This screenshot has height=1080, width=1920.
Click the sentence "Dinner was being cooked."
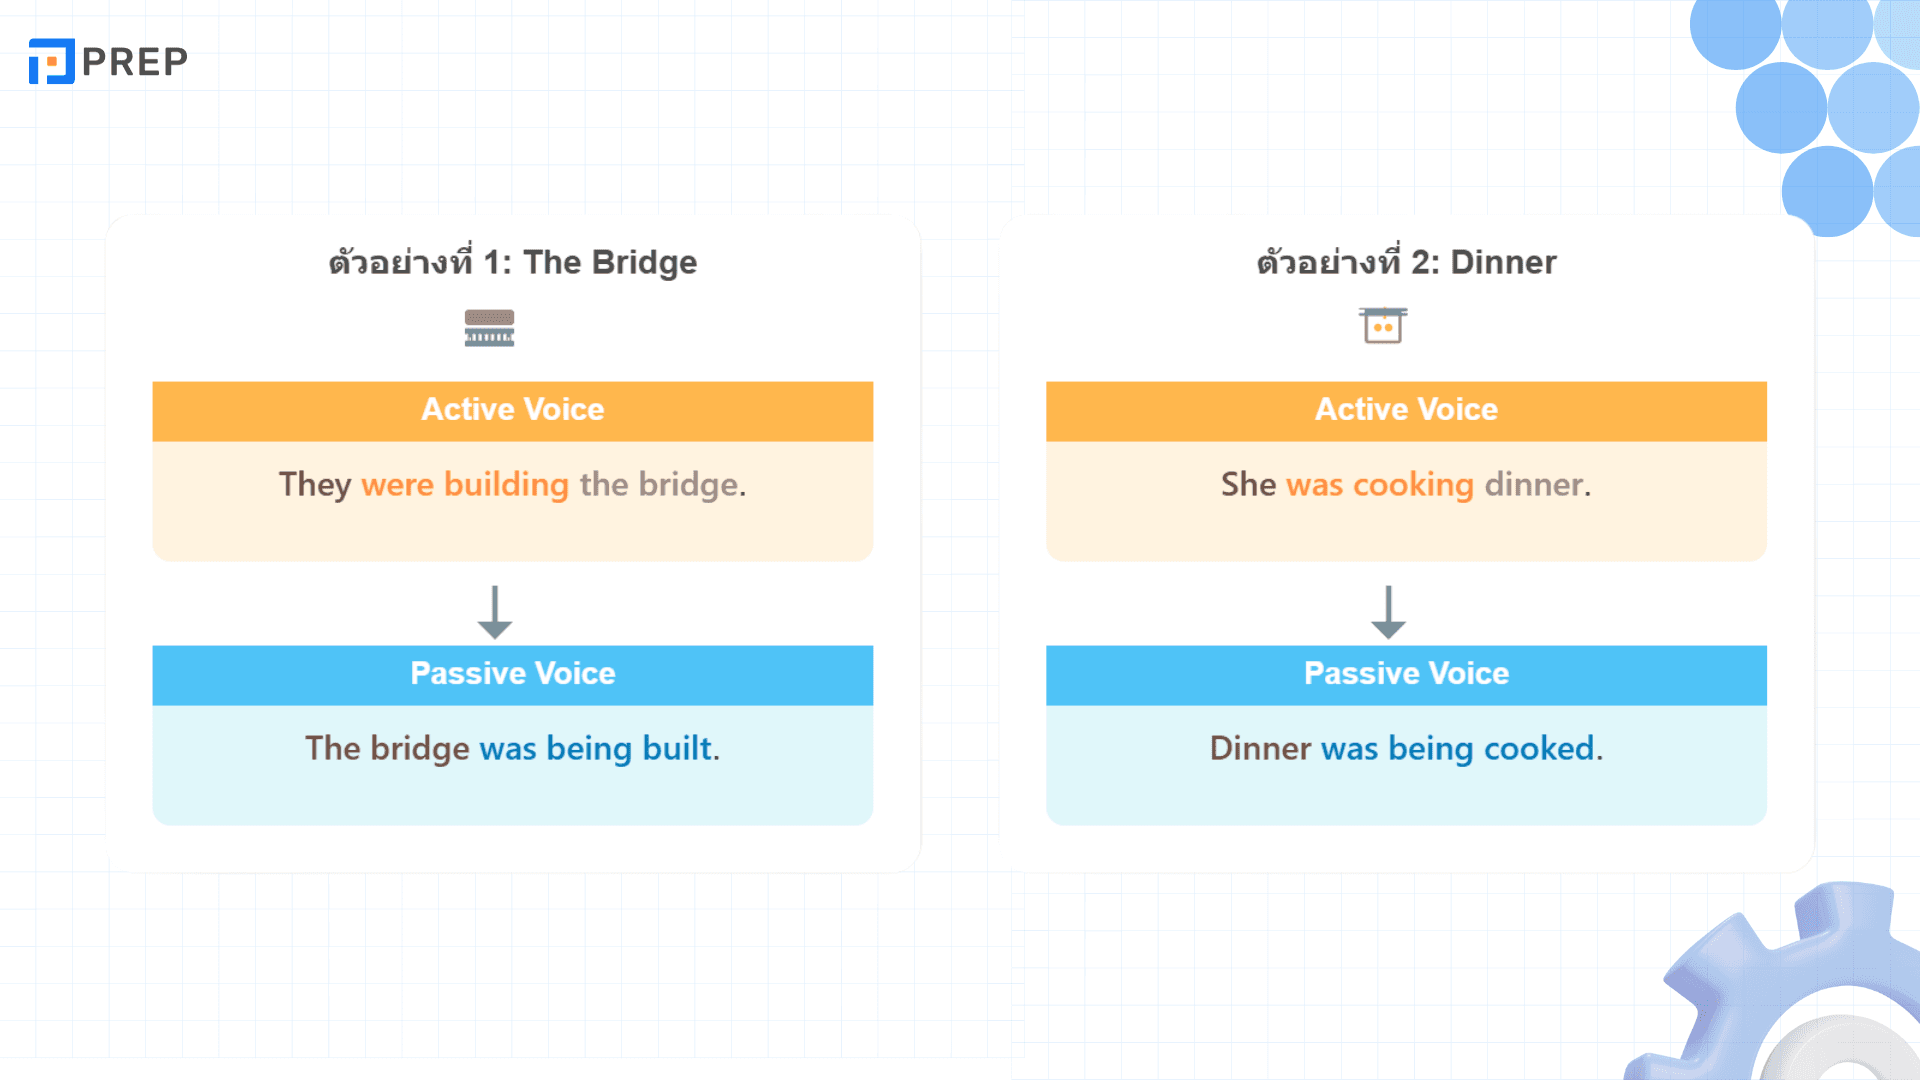tap(1406, 749)
